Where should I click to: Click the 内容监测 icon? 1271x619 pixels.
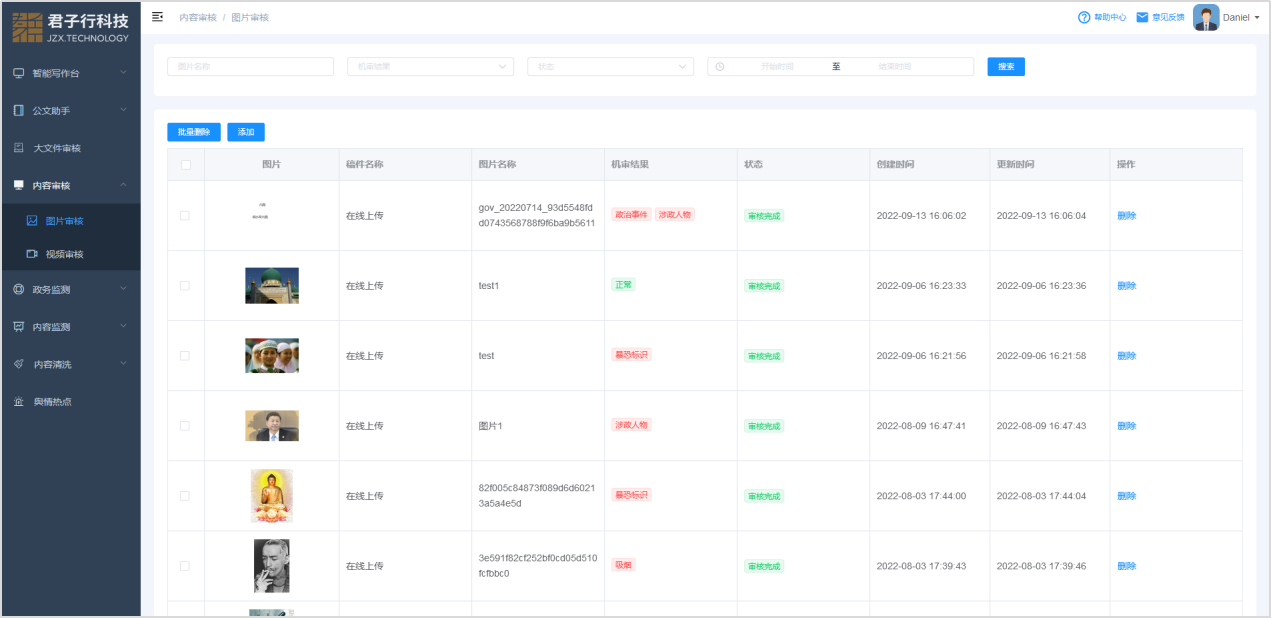coord(19,327)
